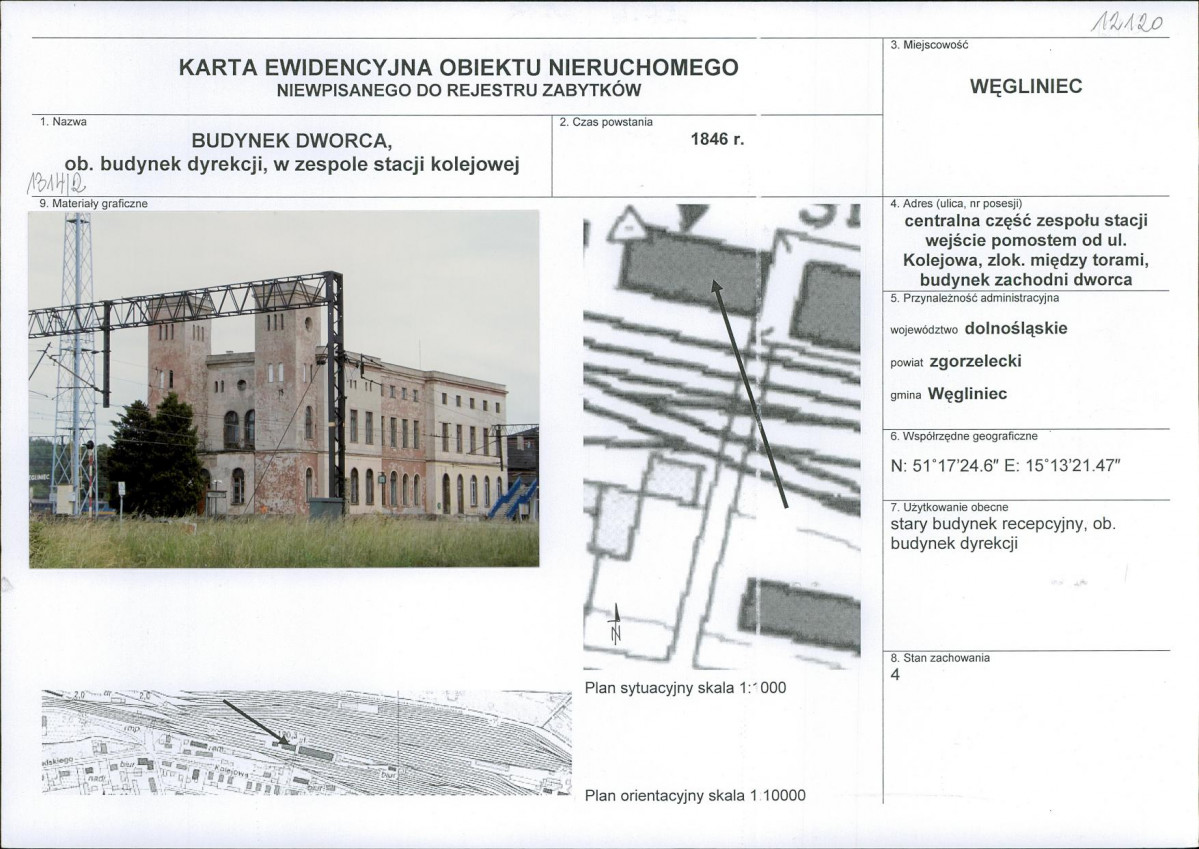This screenshot has height=849, width=1199.
Task: Click the date '1846 r.'
Action: tap(717, 139)
